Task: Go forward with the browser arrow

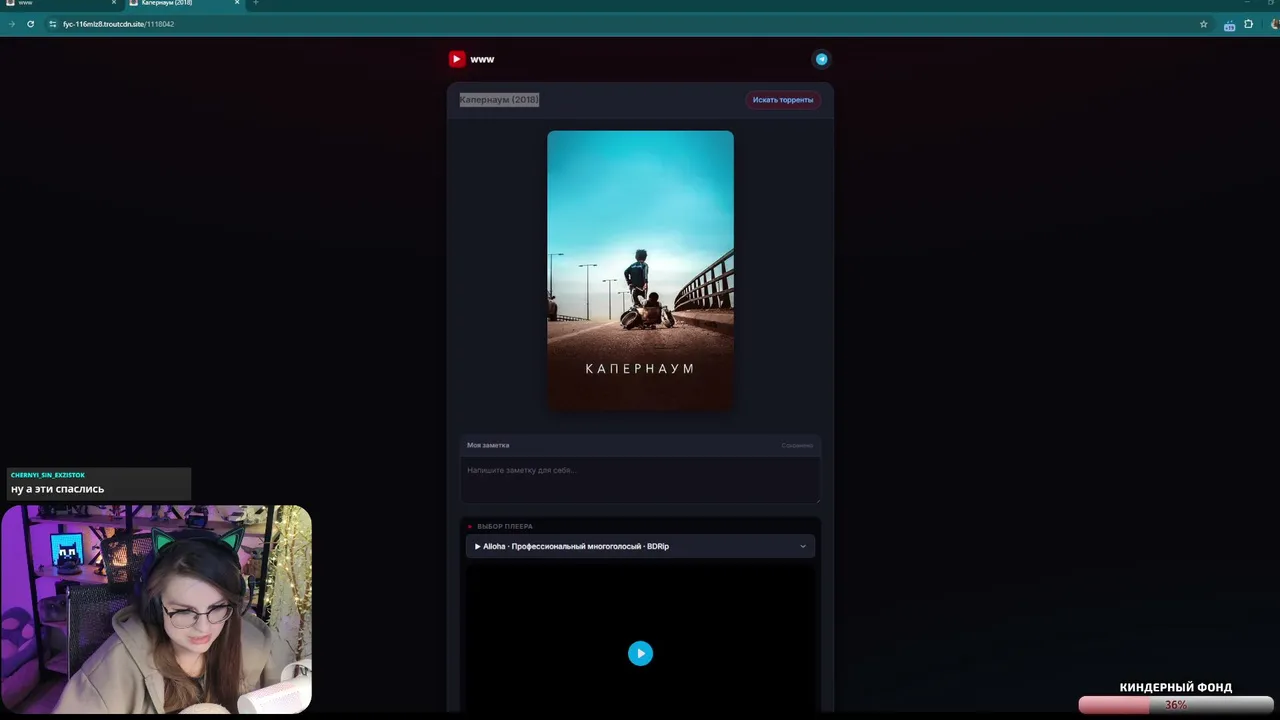Action: [x=12, y=24]
